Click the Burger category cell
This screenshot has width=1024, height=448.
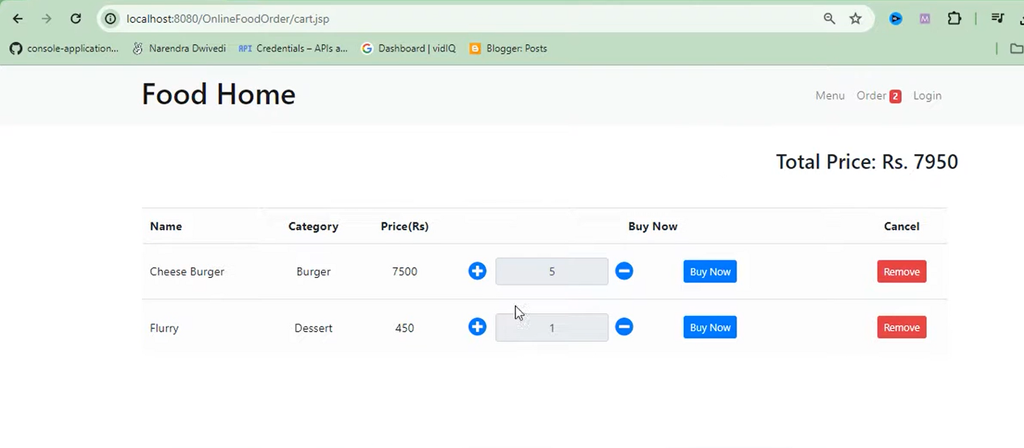click(x=313, y=272)
